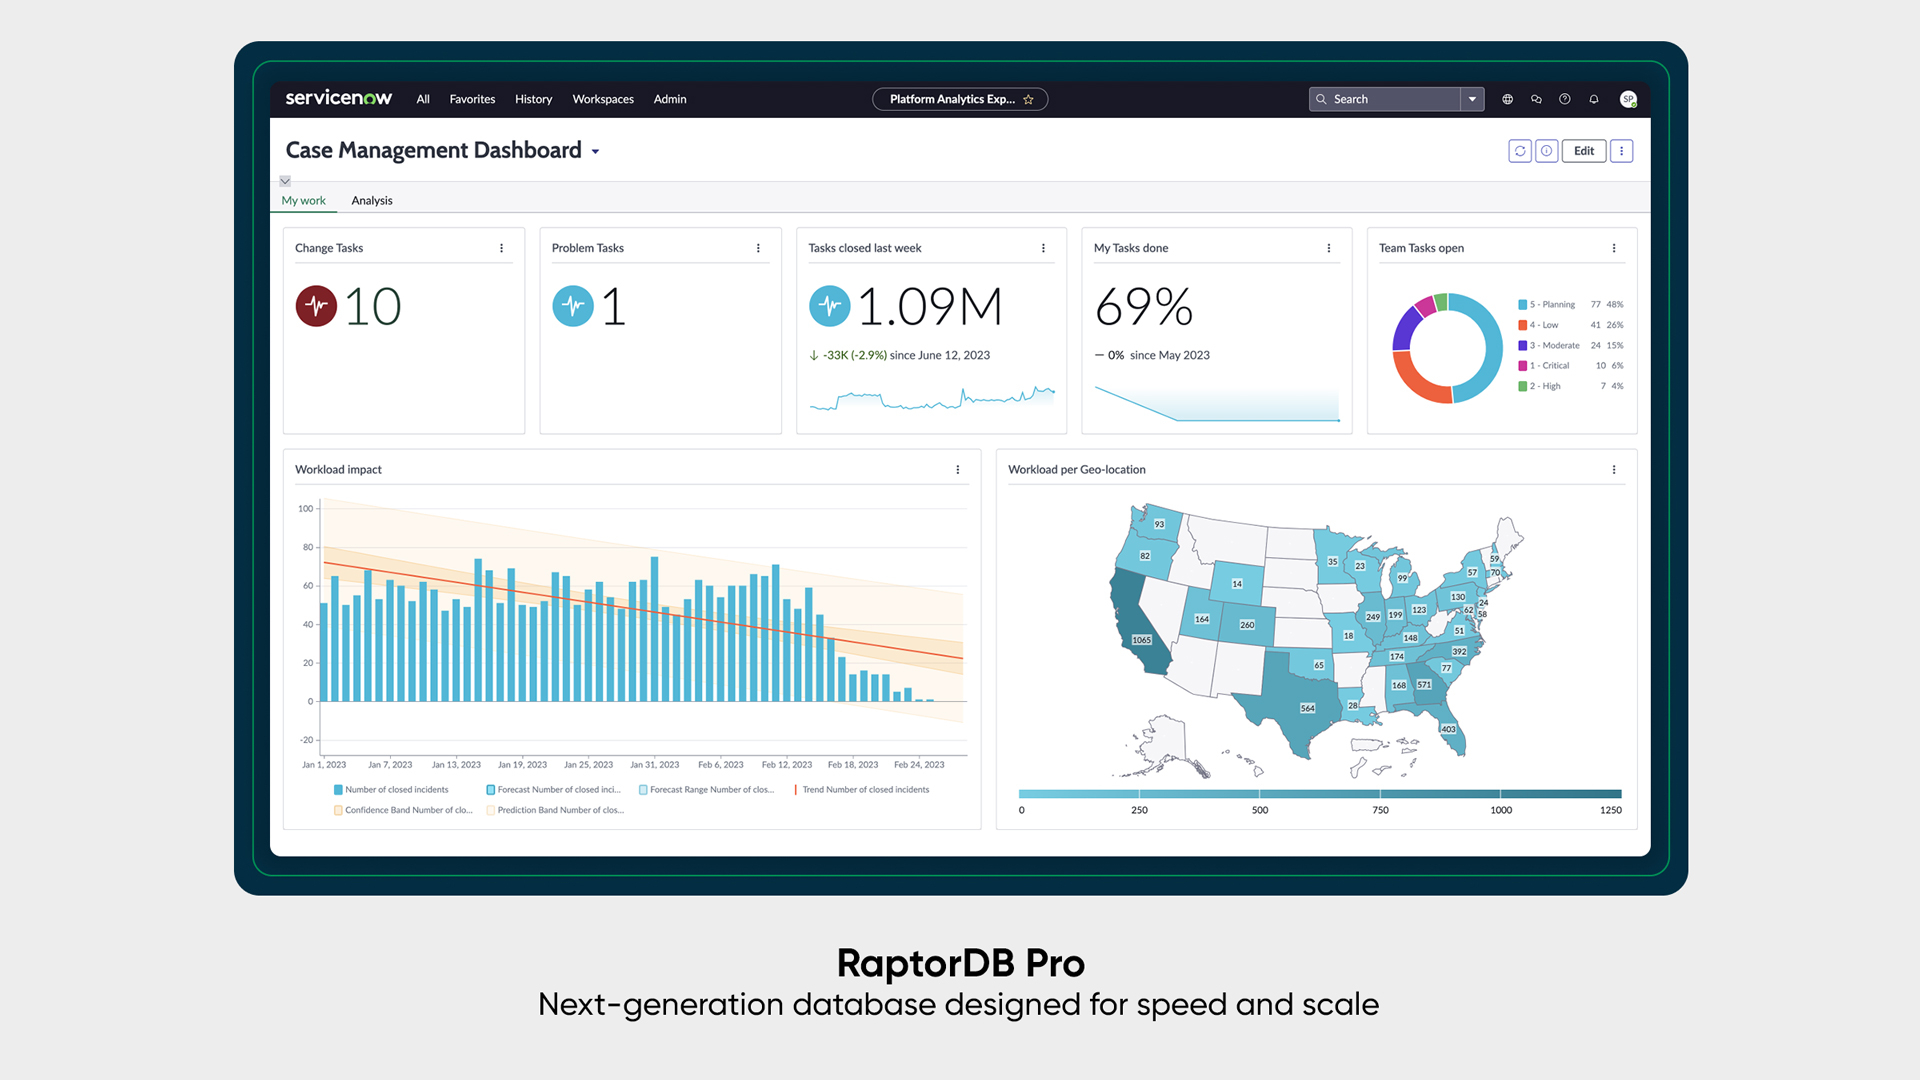Open the Workspaces menu

tap(603, 99)
